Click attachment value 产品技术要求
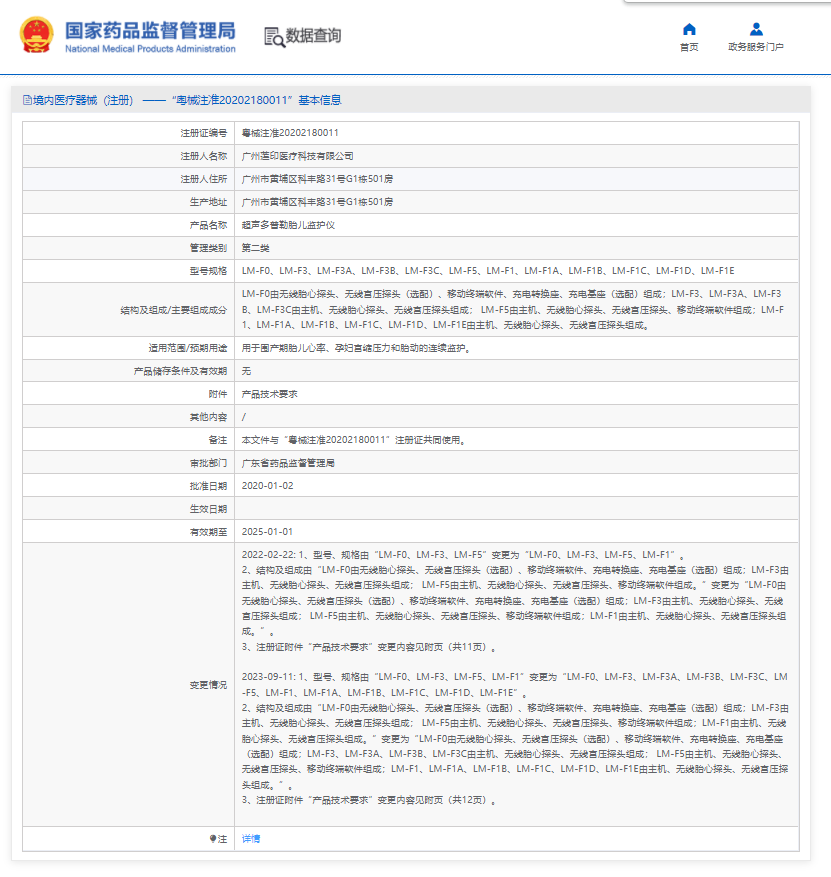The image size is (831, 877). click(x=270, y=394)
